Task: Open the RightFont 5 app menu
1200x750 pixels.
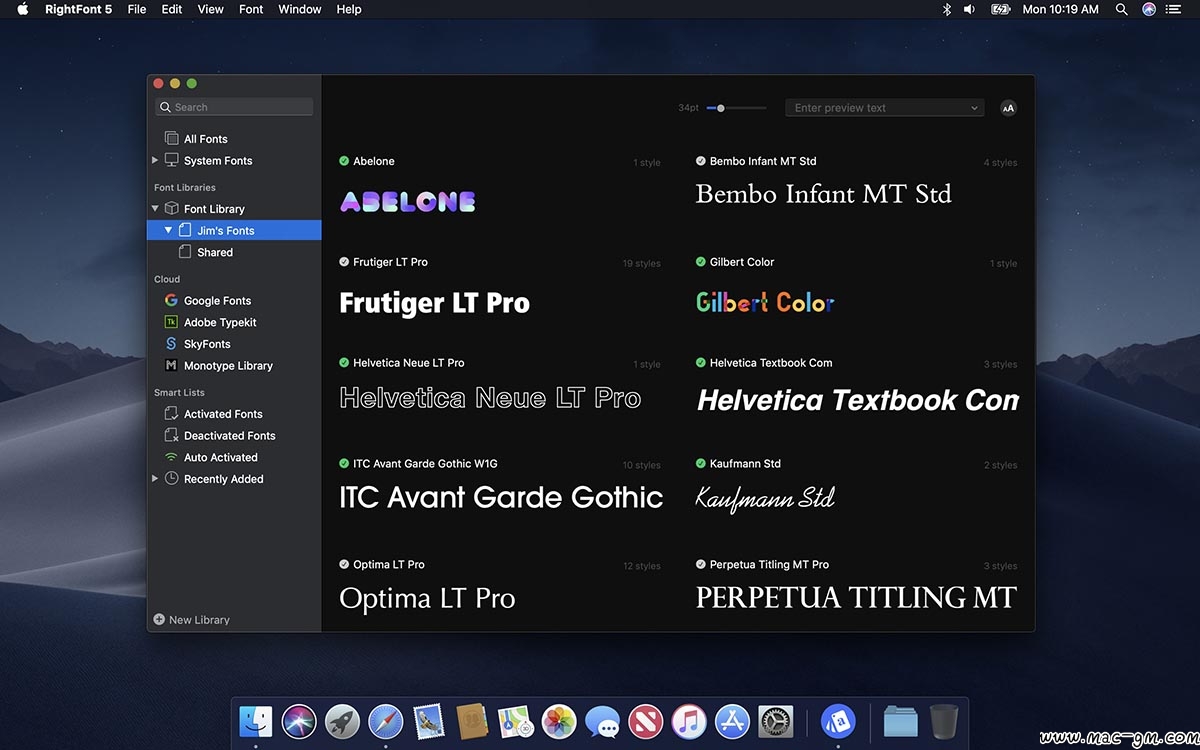Action: click(79, 9)
